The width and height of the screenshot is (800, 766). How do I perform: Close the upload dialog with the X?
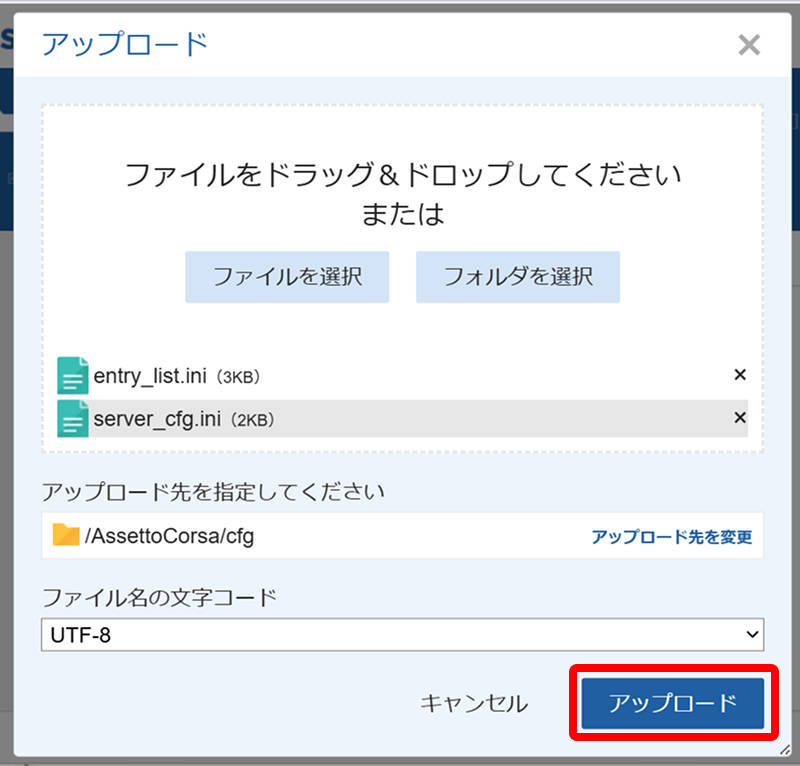pos(748,45)
